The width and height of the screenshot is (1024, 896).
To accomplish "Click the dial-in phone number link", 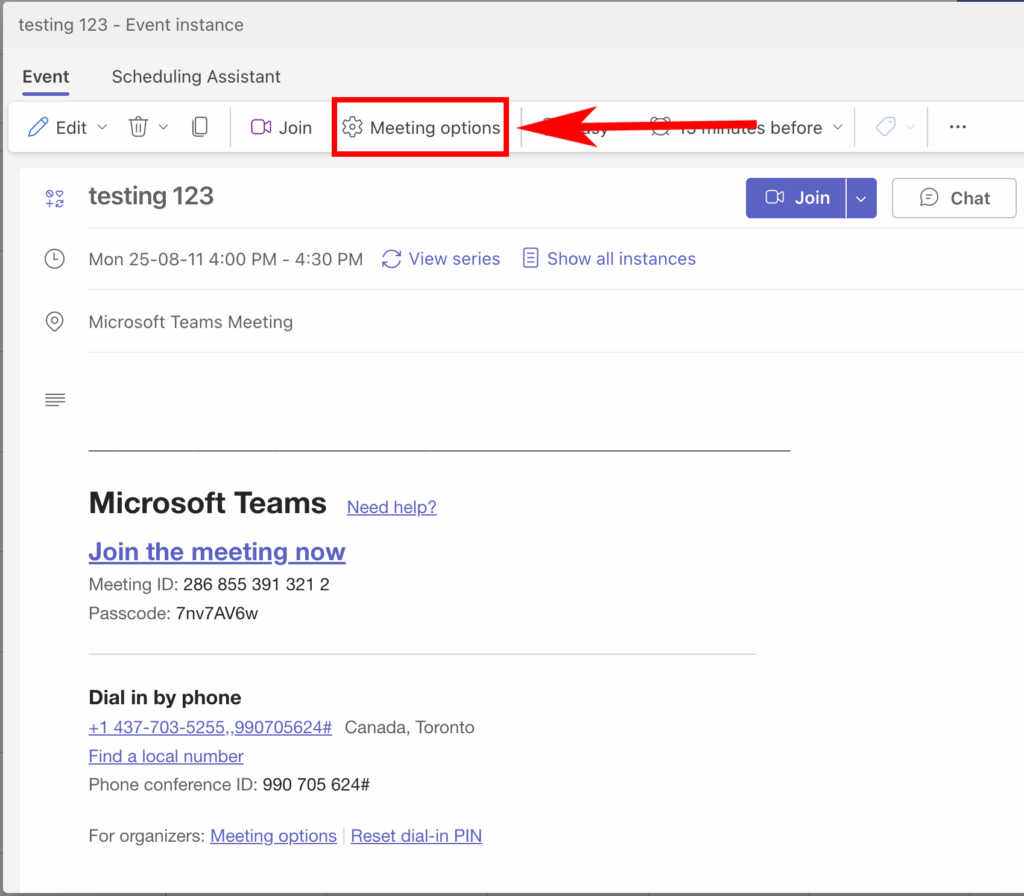I will click(x=210, y=728).
